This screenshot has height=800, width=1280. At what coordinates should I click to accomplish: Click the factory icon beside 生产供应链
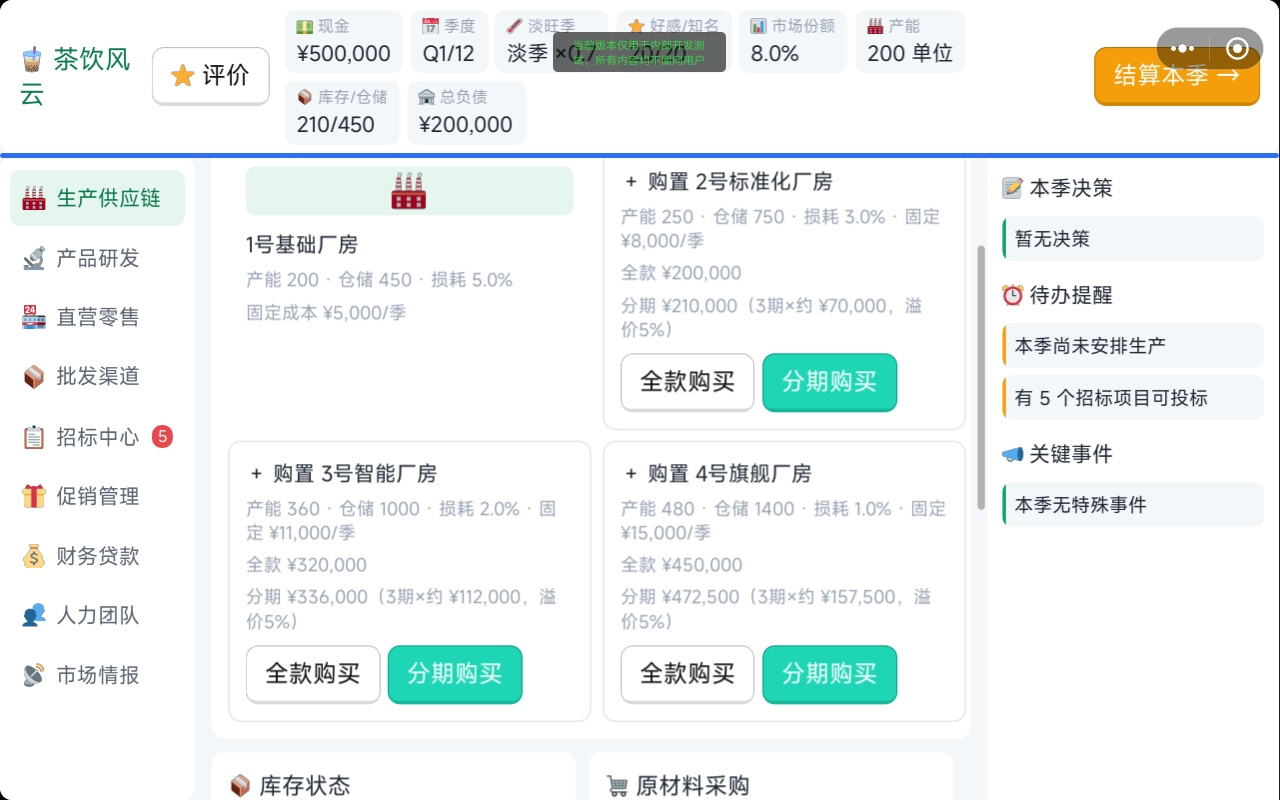[x=34, y=198]
